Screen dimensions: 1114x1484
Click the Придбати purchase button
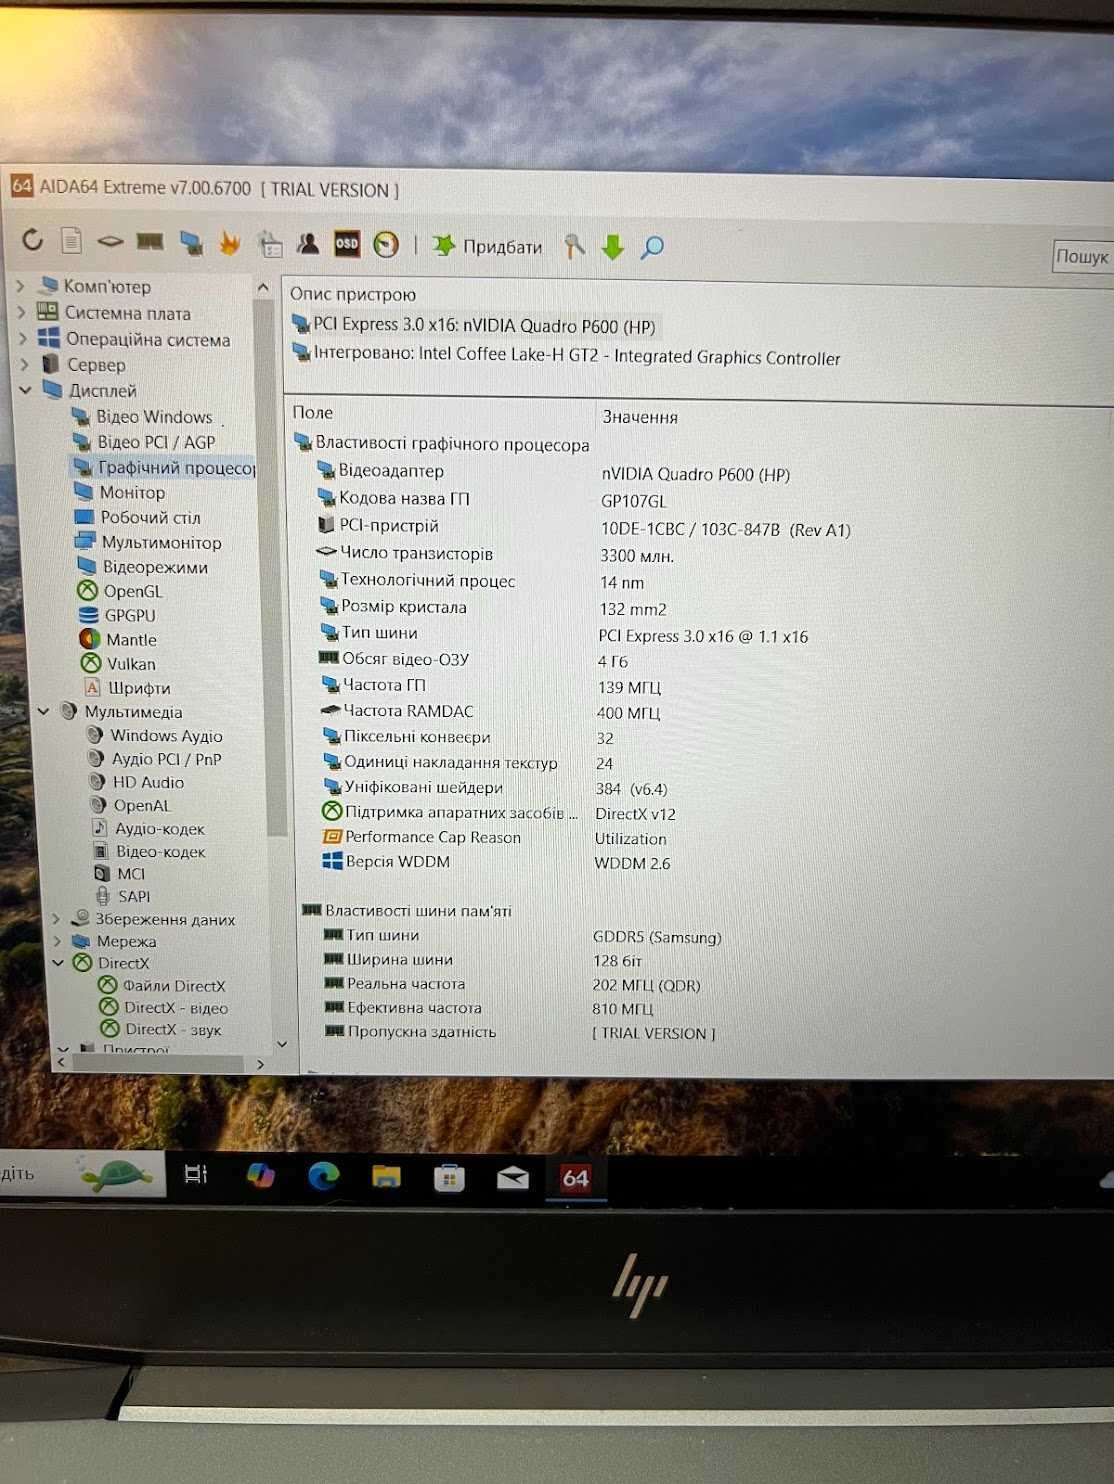pyautogui.click(x=488, y=246)
